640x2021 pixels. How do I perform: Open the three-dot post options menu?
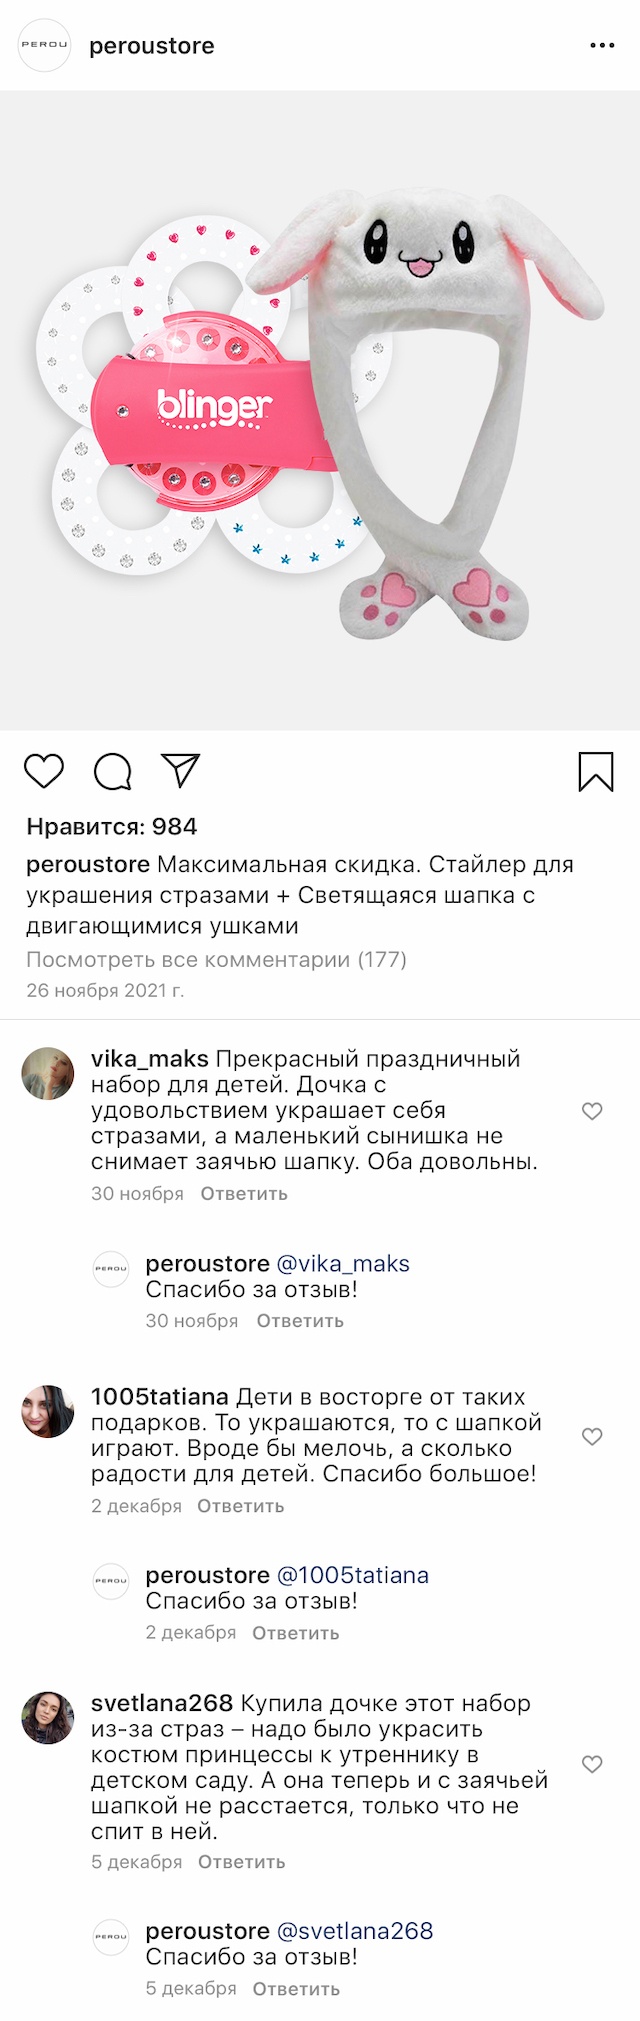point(602,46)
